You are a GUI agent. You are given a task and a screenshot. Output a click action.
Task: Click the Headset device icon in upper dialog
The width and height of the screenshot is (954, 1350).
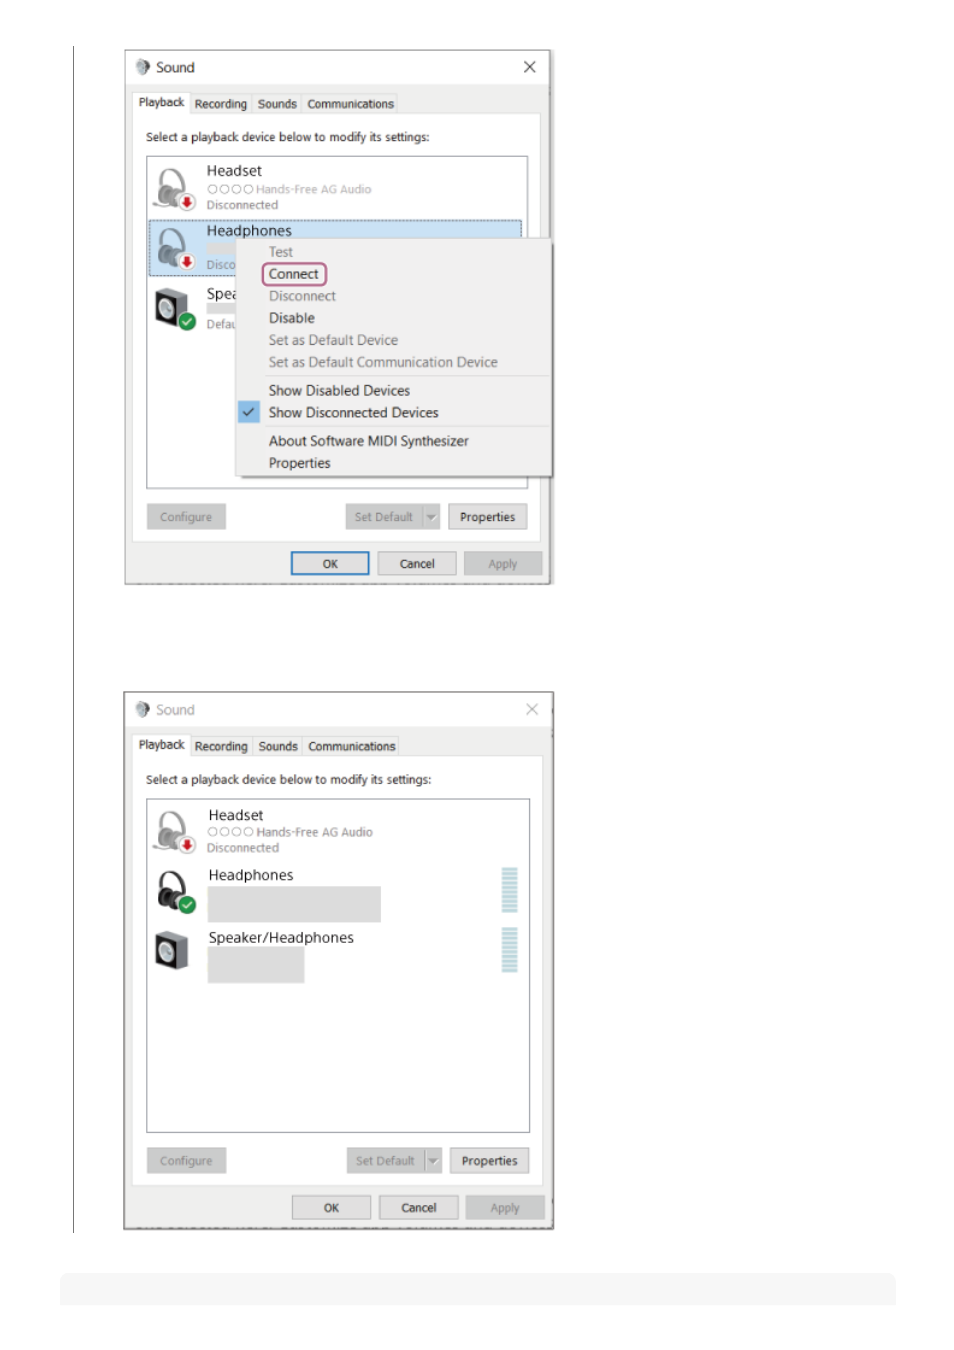pos(173,188)
